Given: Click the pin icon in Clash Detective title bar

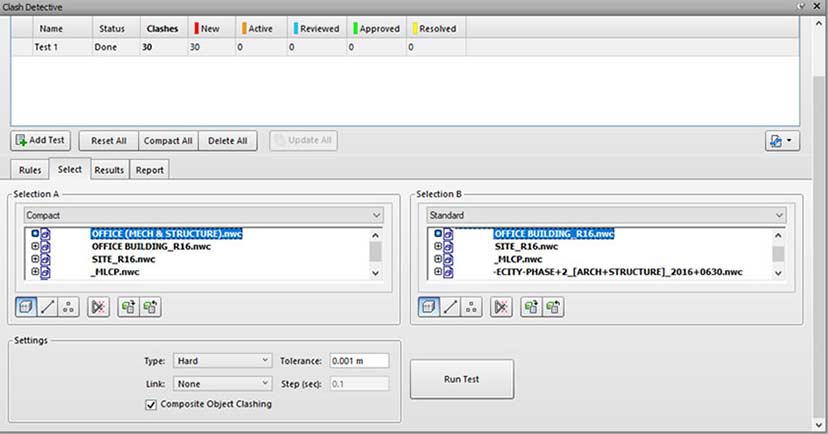Looking at the screenshot, I should point(802,6).
